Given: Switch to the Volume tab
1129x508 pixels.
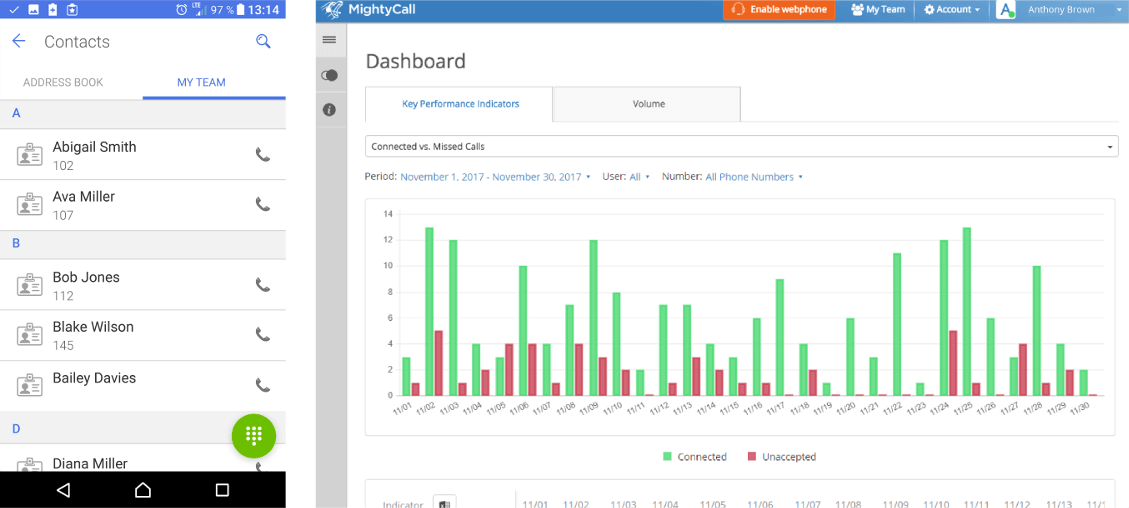Looking at the screenshot, I should click(x=648, y=104).
